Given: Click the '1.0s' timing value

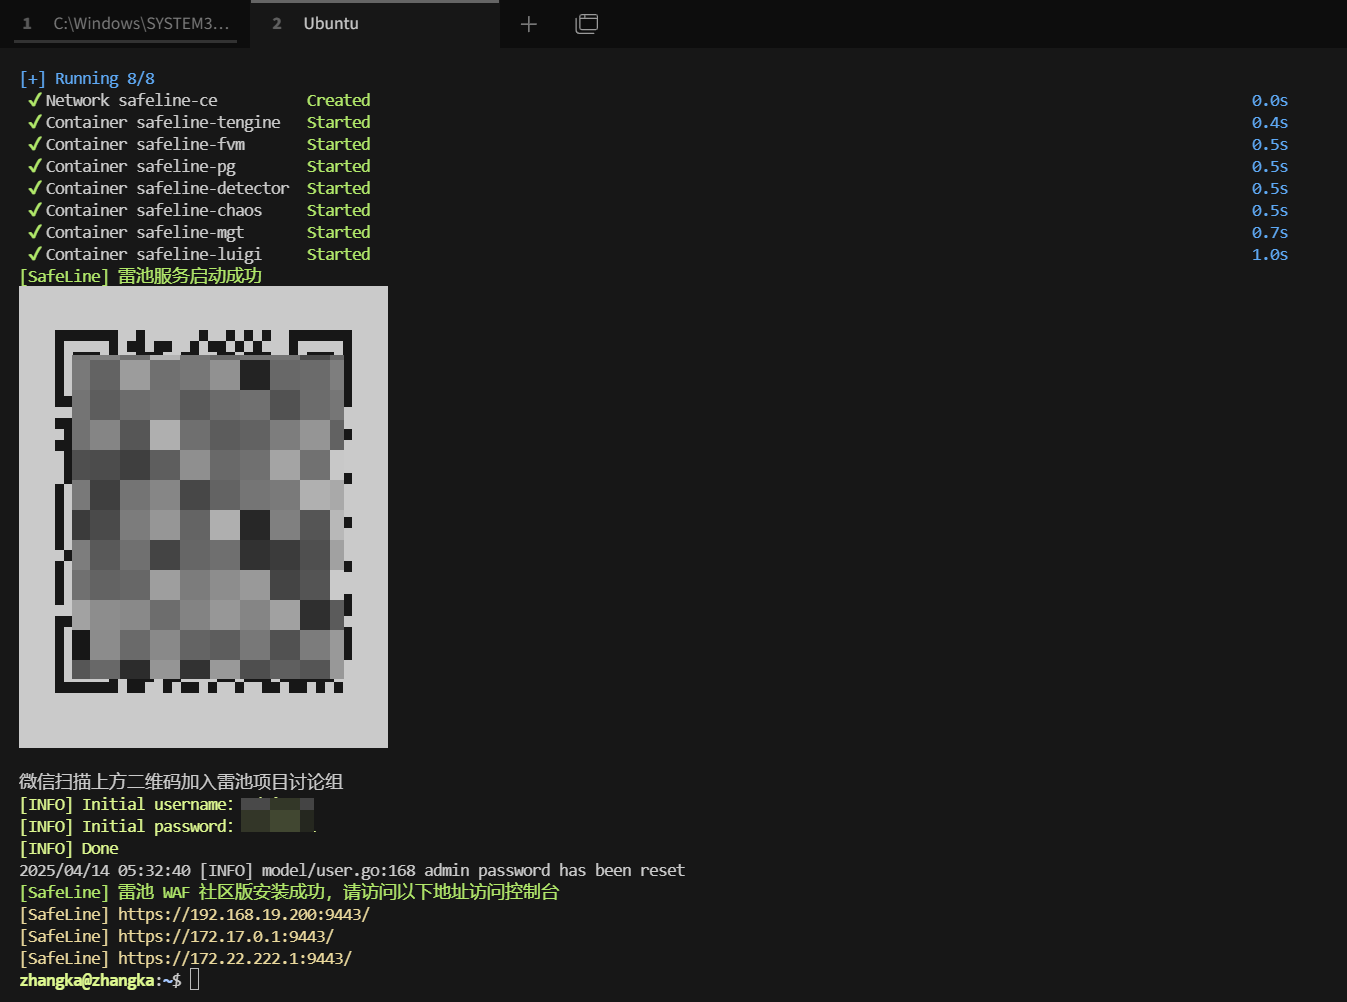Looking at the screenshot, I should 1270,254.
